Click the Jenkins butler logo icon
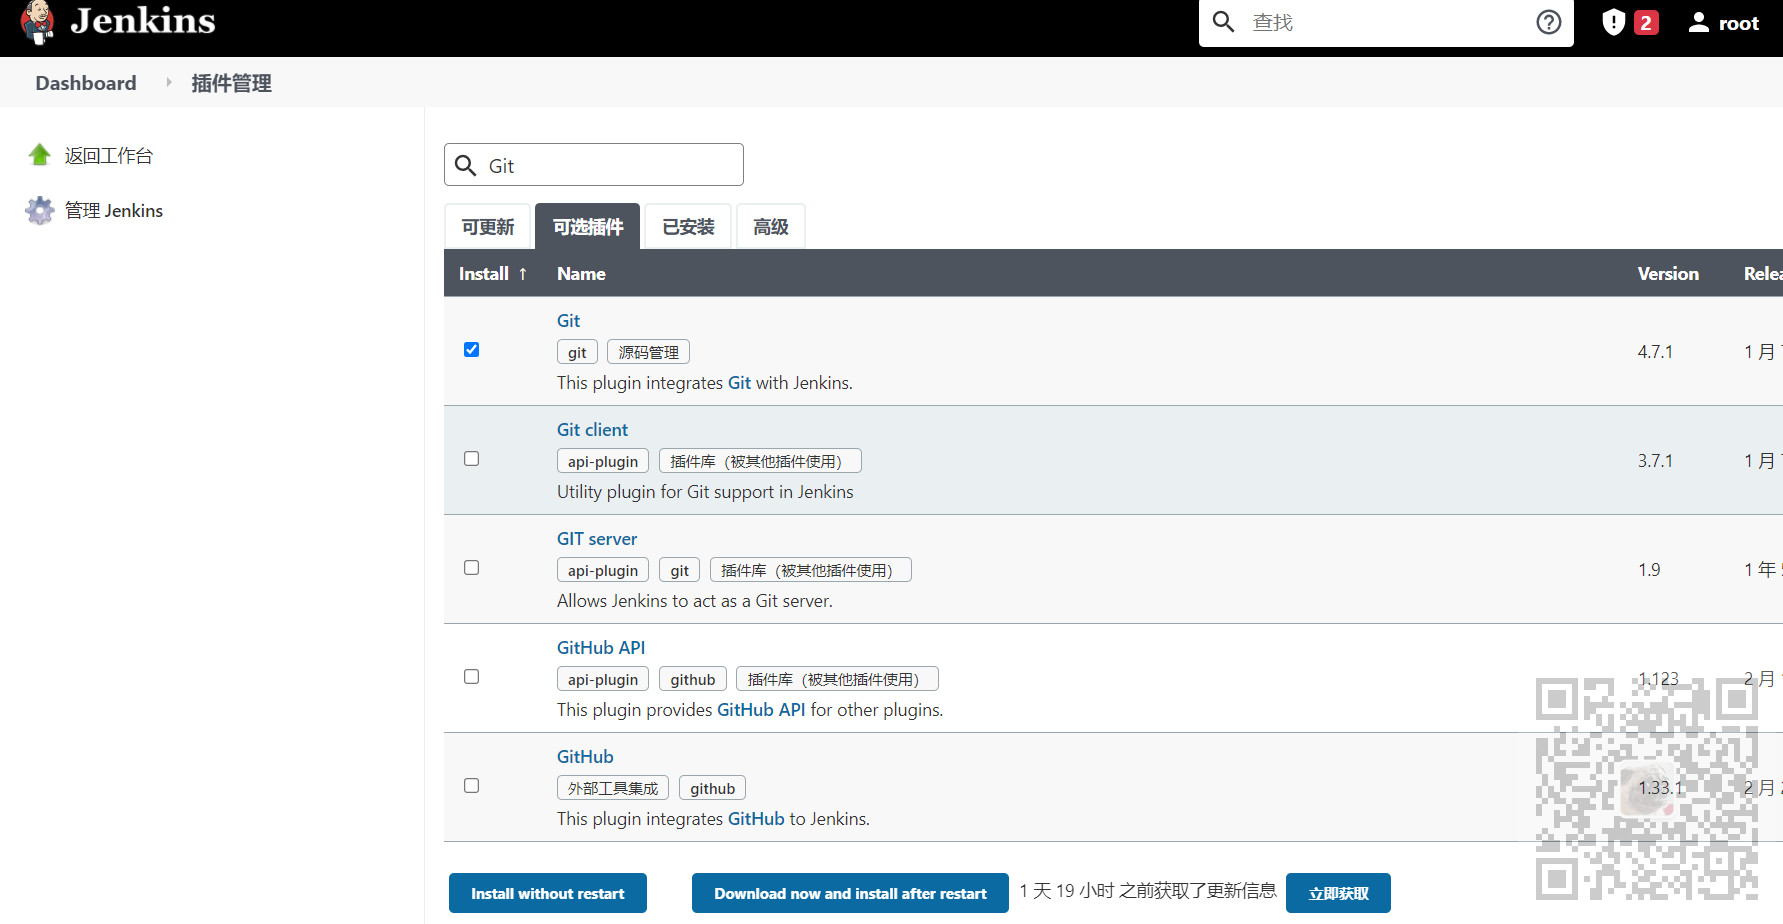1783x924 pixels. pyautogui.click(x=38, y=22)
